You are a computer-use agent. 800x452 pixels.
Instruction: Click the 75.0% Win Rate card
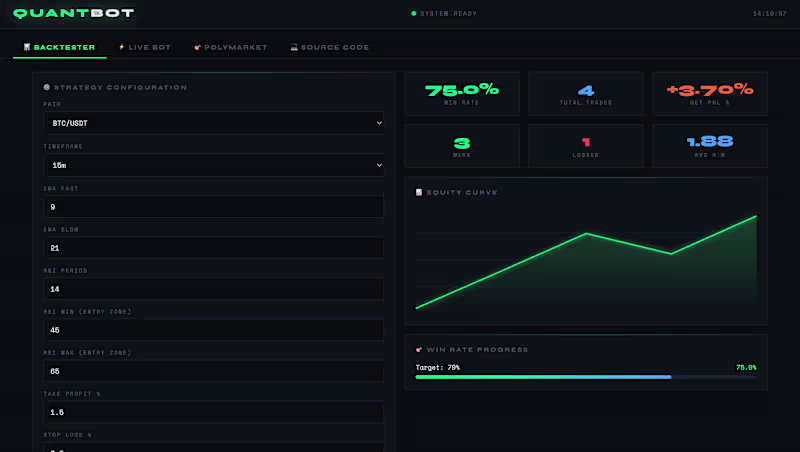[462, 94]
